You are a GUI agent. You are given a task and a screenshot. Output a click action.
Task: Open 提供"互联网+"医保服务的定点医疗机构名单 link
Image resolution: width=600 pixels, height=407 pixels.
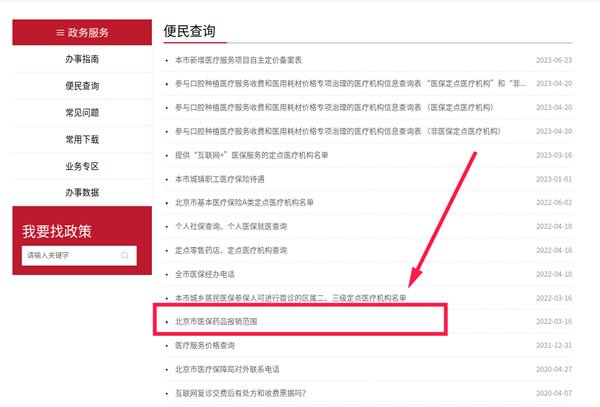pyautogui.click(x=251, y=155)
